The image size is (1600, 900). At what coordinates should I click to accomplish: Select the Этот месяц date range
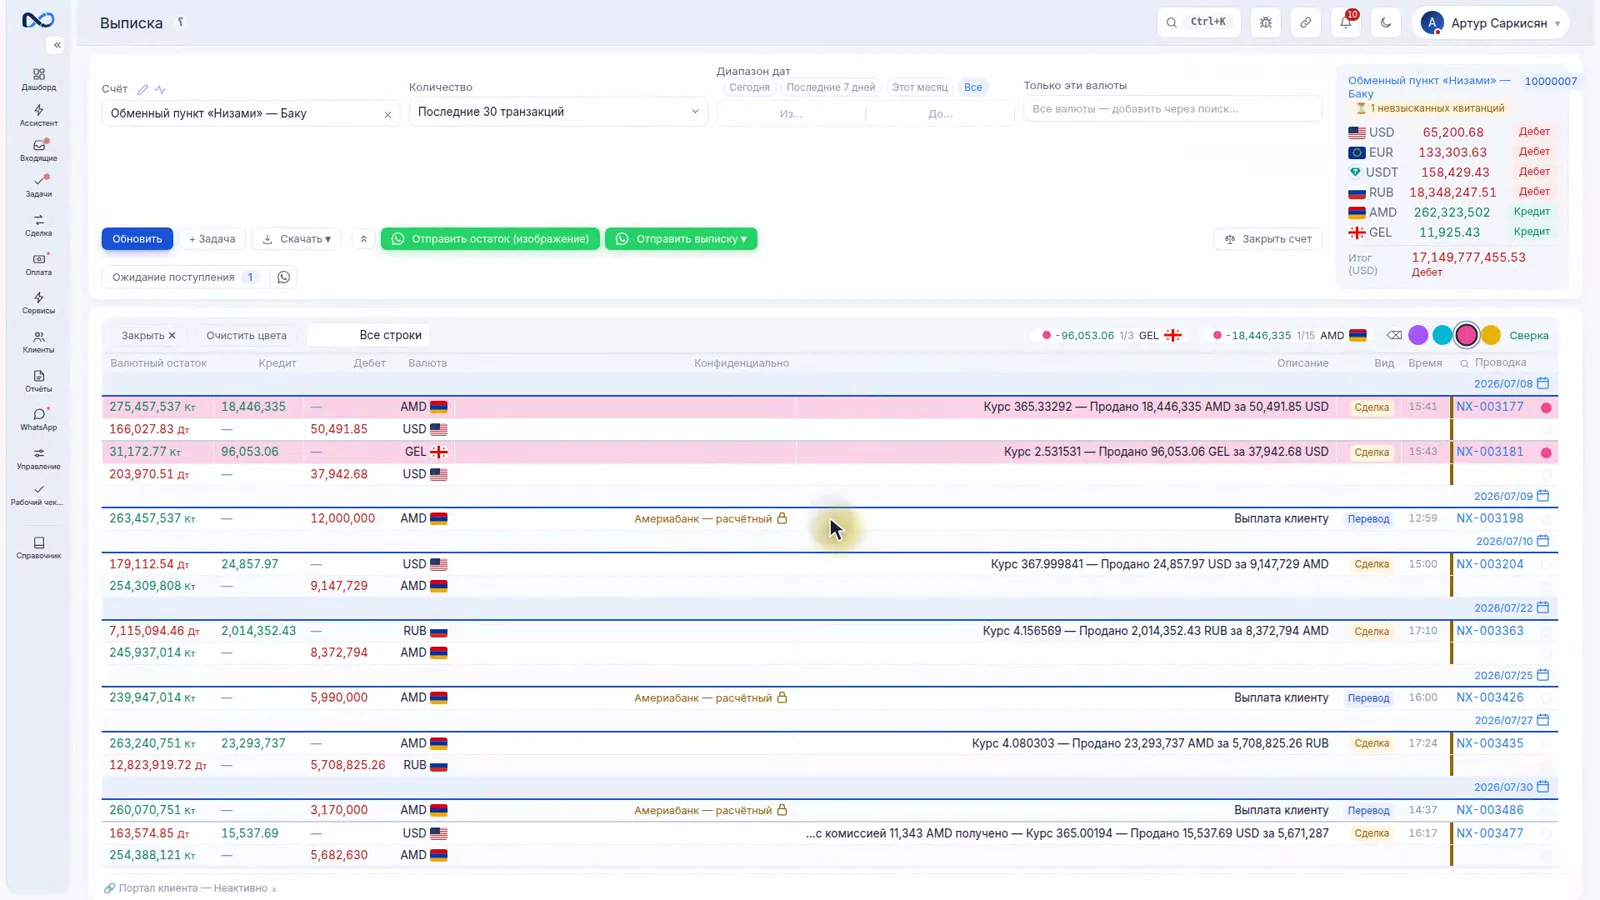point(920,87)
